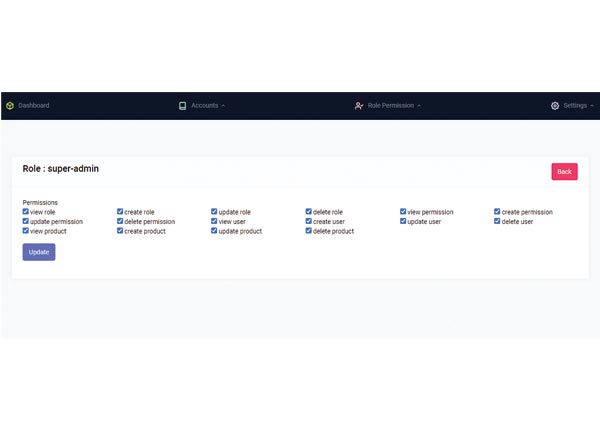Expand the Accounts dropdown chevron
The width and height of the screenshot is (600, 433).
point(223,105)
